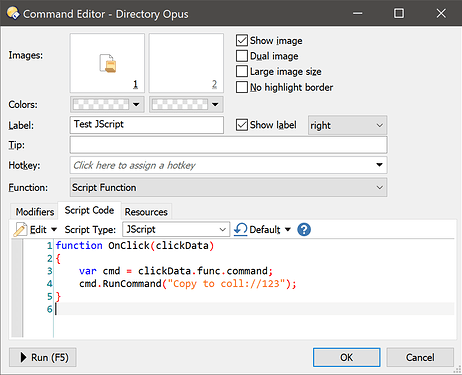
Task: Click line number 6 in the code gutter
Action: (x=50, y=309)
